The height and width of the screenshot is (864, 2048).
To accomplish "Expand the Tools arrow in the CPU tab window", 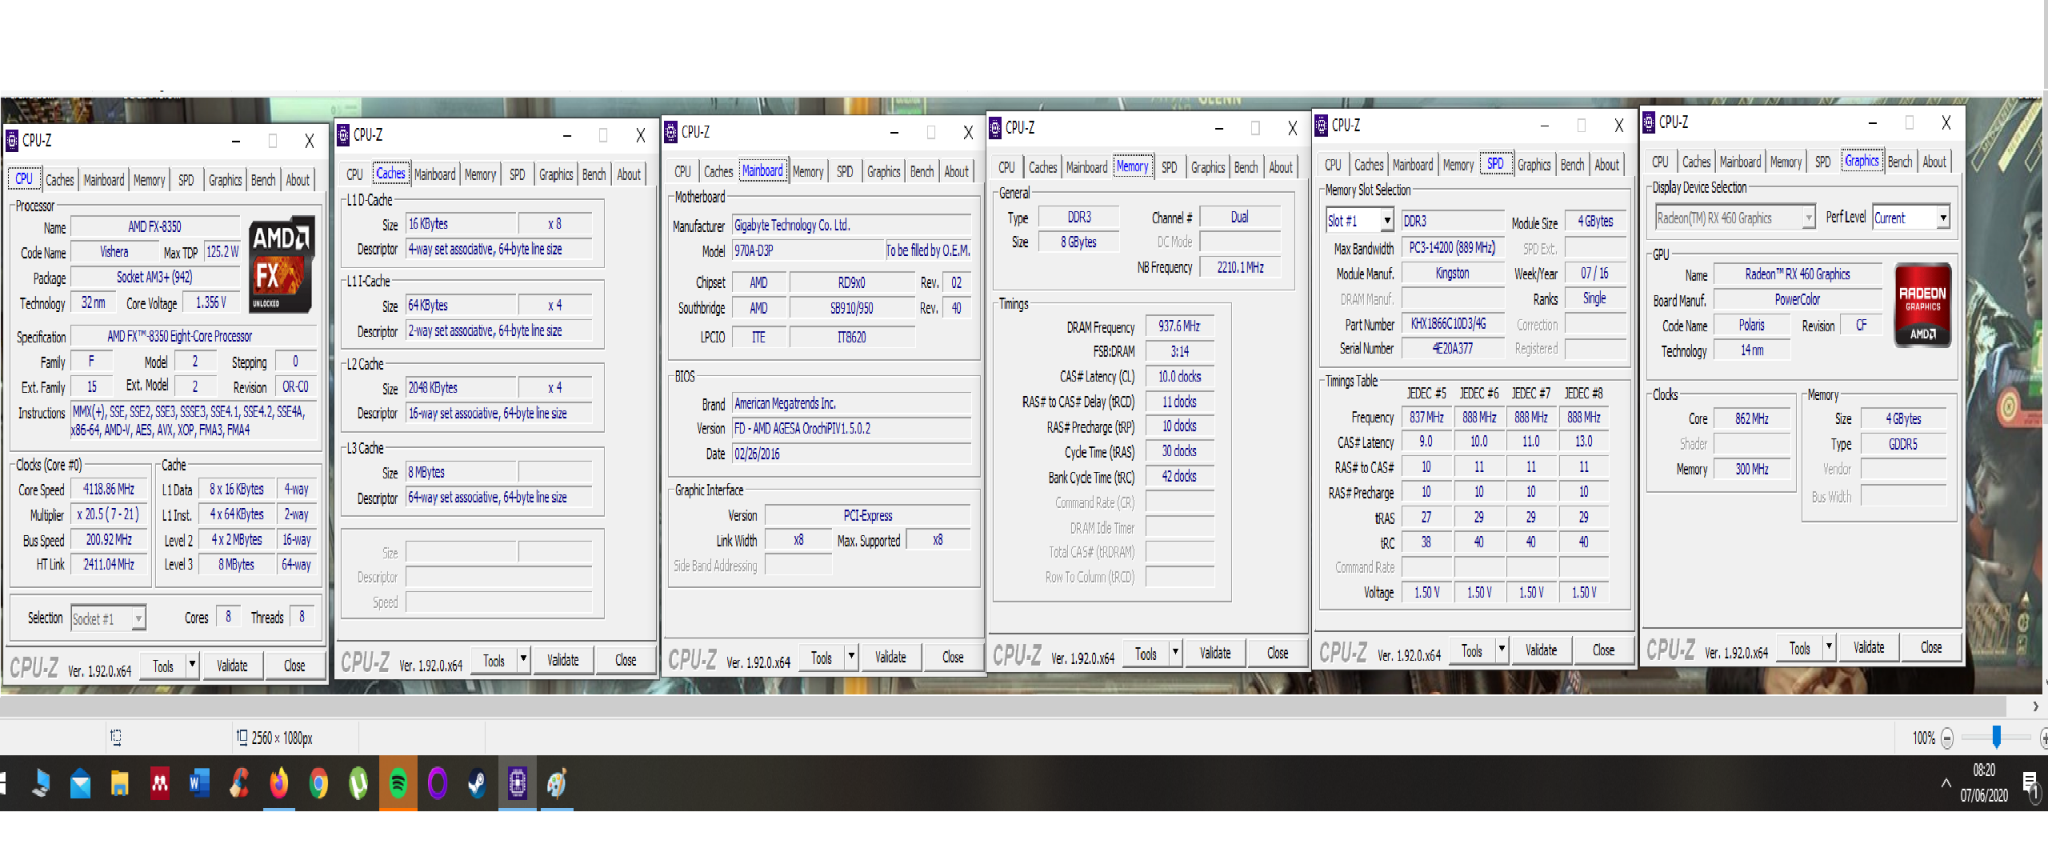I will pyautogui.click(x=192, y=666).
